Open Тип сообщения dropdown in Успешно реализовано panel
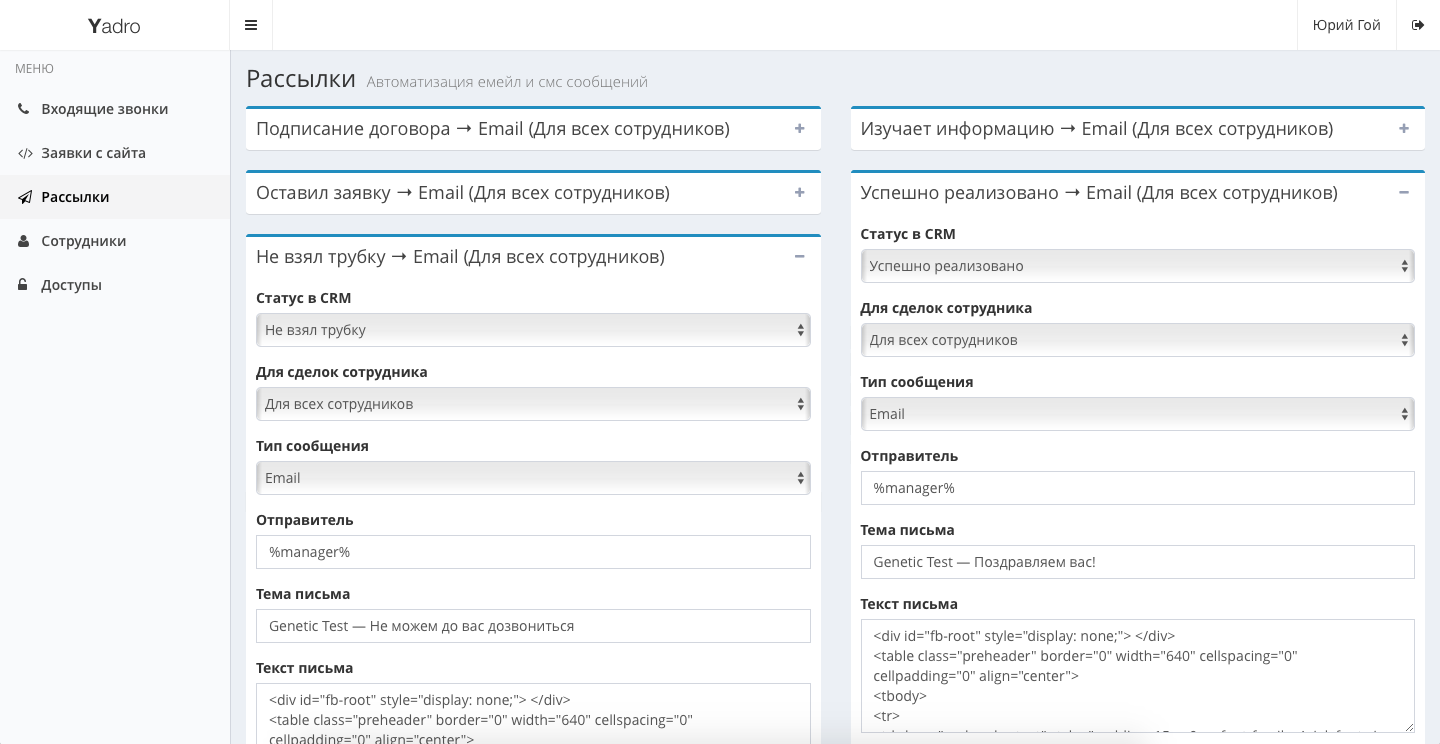 (1137, 414)
